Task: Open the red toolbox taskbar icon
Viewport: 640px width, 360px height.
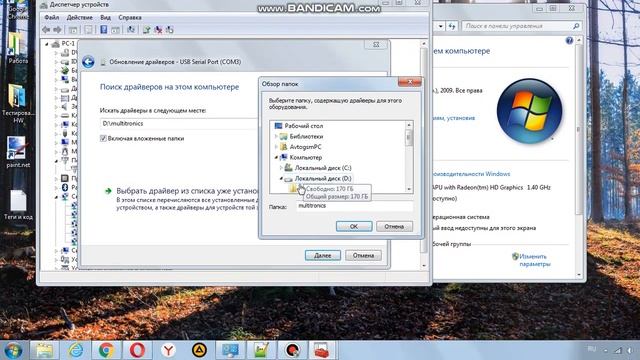Action: pyautogui.click(x=322, y=350)
